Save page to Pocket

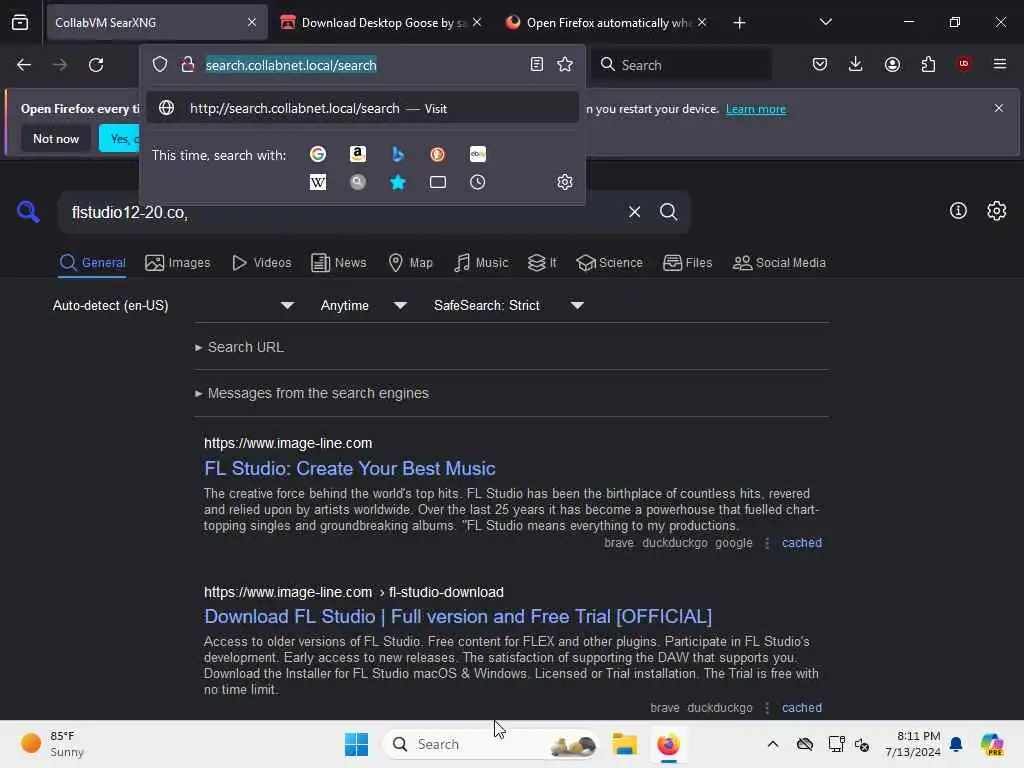coord(820,64)
